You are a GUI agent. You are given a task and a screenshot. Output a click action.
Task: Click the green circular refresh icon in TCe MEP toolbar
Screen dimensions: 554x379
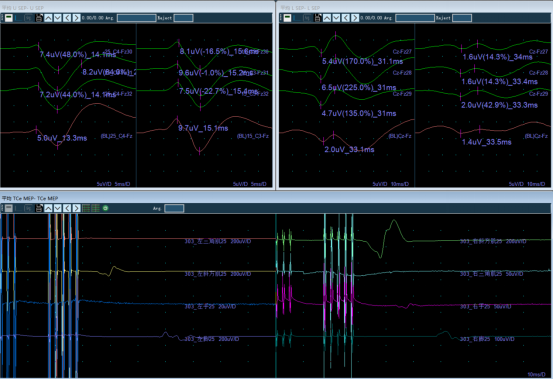[105, 208]
